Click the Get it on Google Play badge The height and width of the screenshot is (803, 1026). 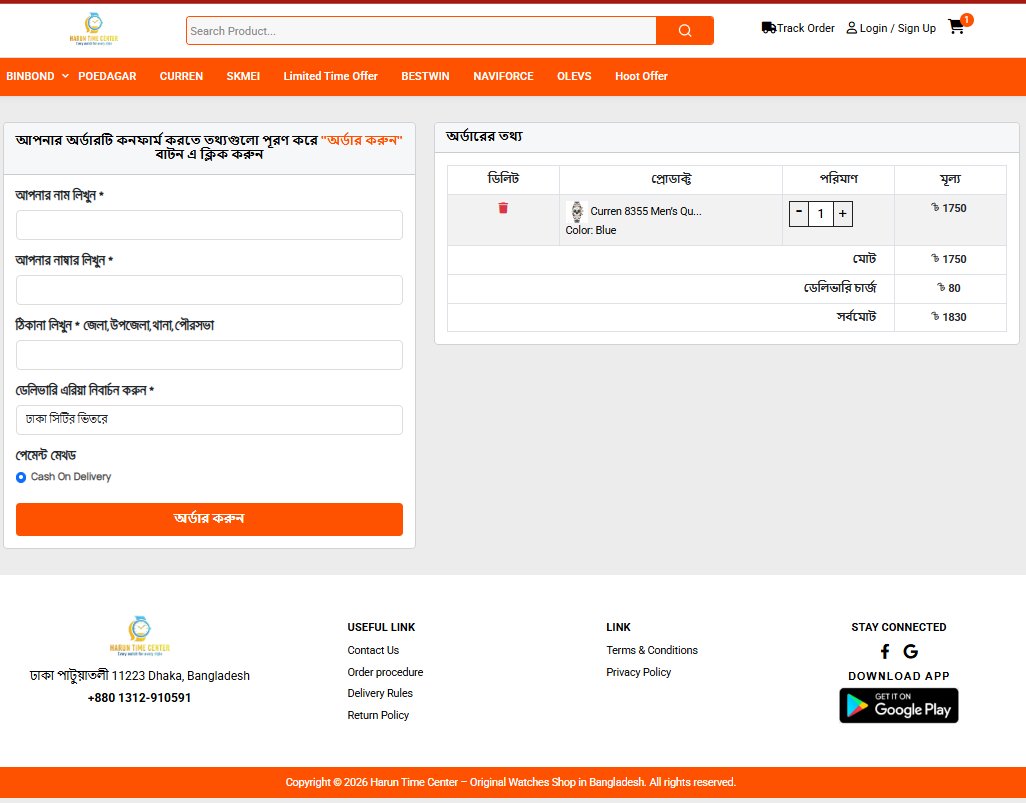[x=898, y=705]
